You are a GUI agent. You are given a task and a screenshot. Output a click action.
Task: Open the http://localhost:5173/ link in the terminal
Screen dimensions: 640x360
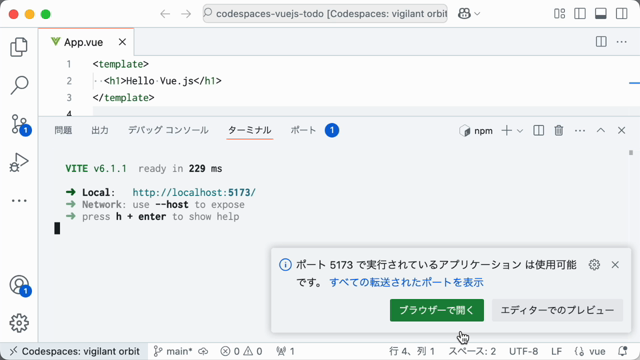(194, 192)
